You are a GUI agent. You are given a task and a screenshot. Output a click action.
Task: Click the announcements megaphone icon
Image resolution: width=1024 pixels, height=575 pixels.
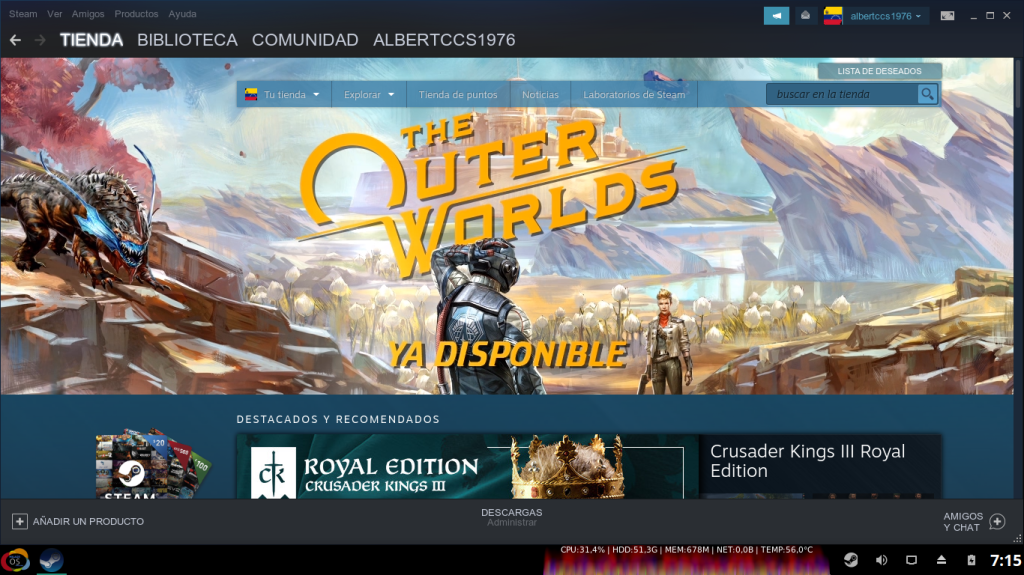(x=776, y=15)
